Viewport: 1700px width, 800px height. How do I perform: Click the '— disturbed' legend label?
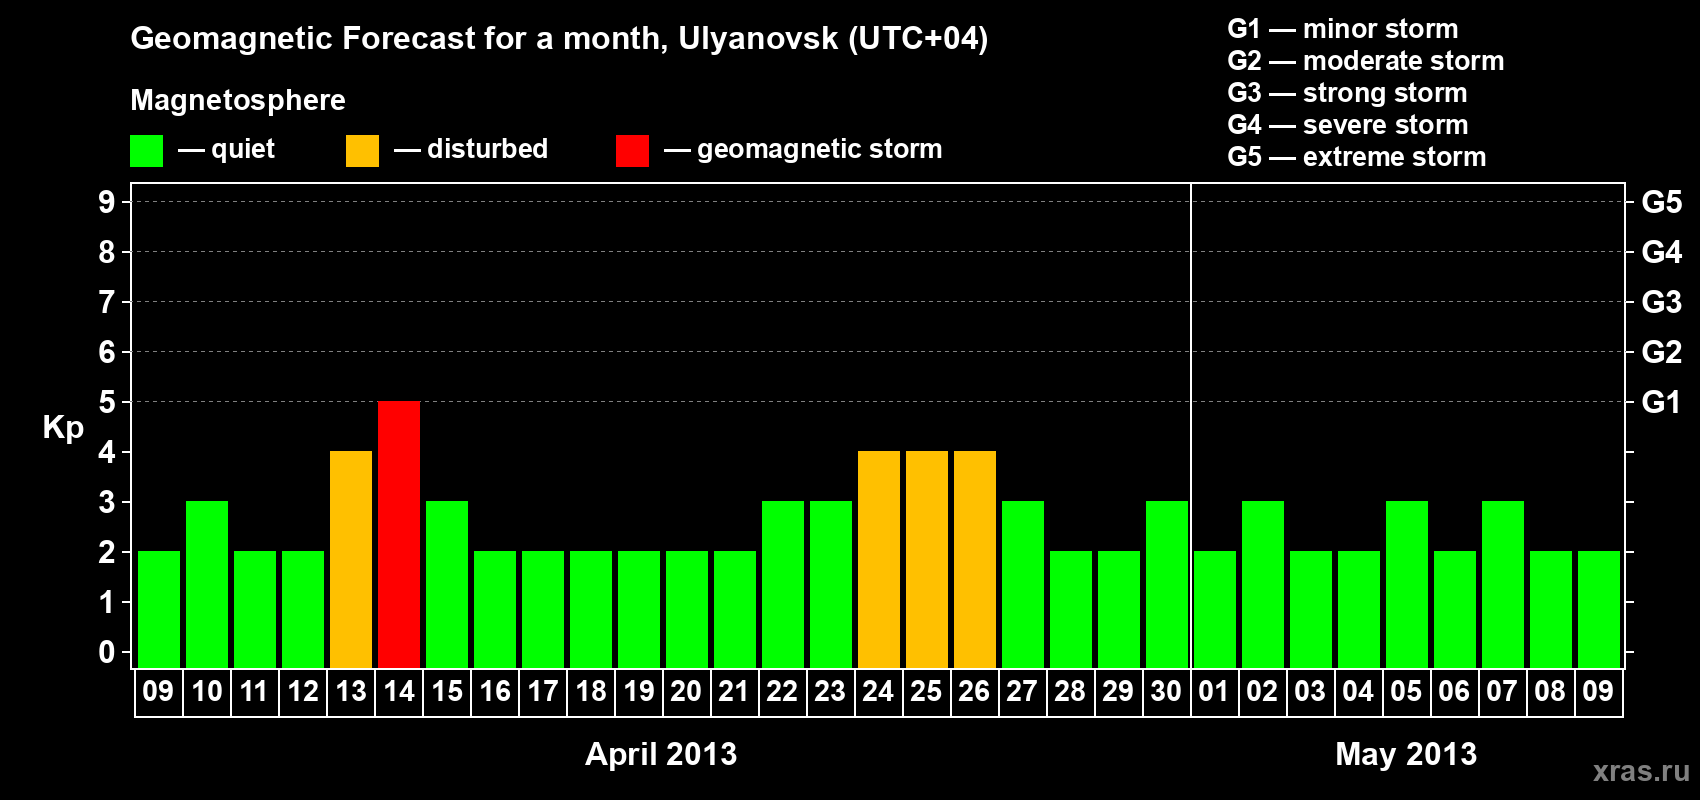coord(471,149)
